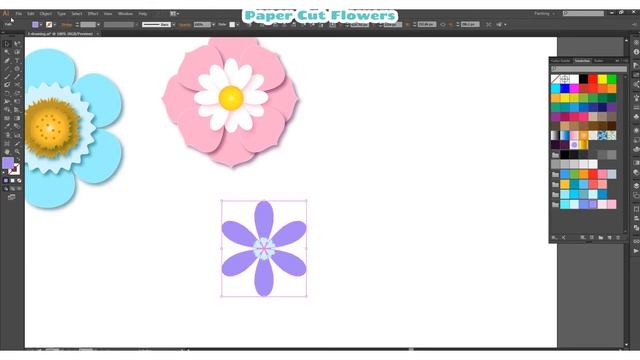Viewport: 640px width, 360px height.
Task: Select the Artboard tool
Action: point(7,143)
